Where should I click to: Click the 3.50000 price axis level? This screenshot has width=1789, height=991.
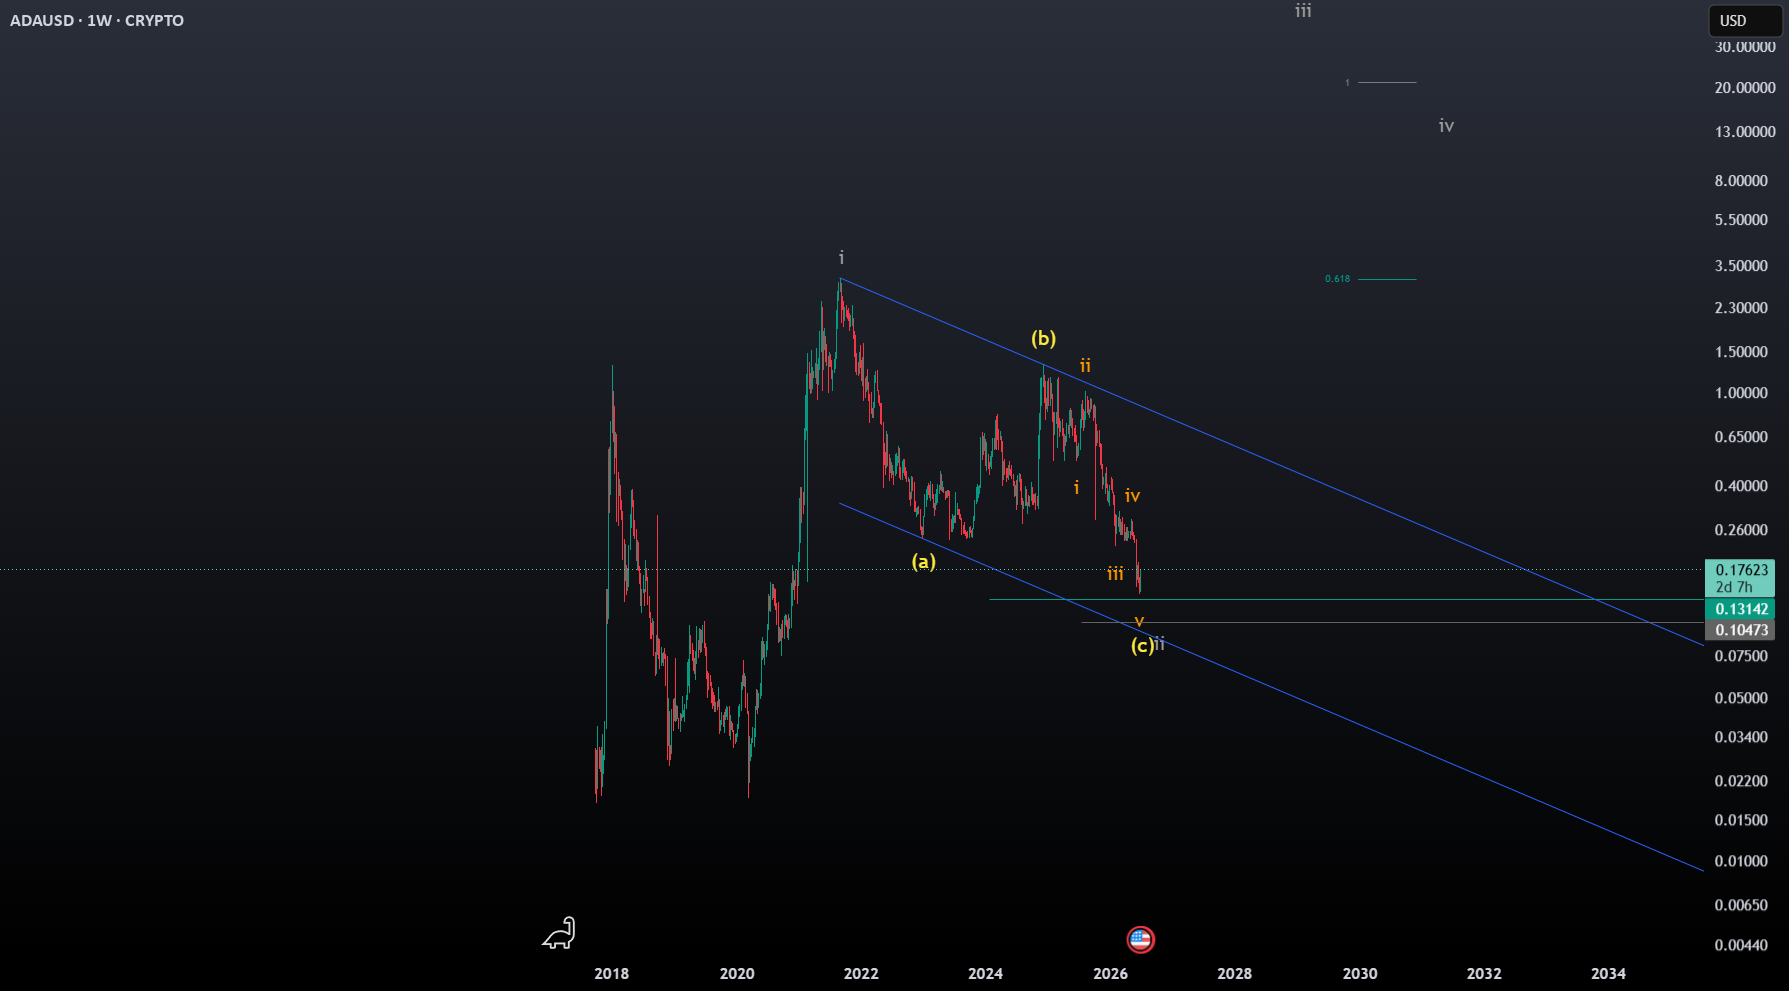click(1741, 266)
